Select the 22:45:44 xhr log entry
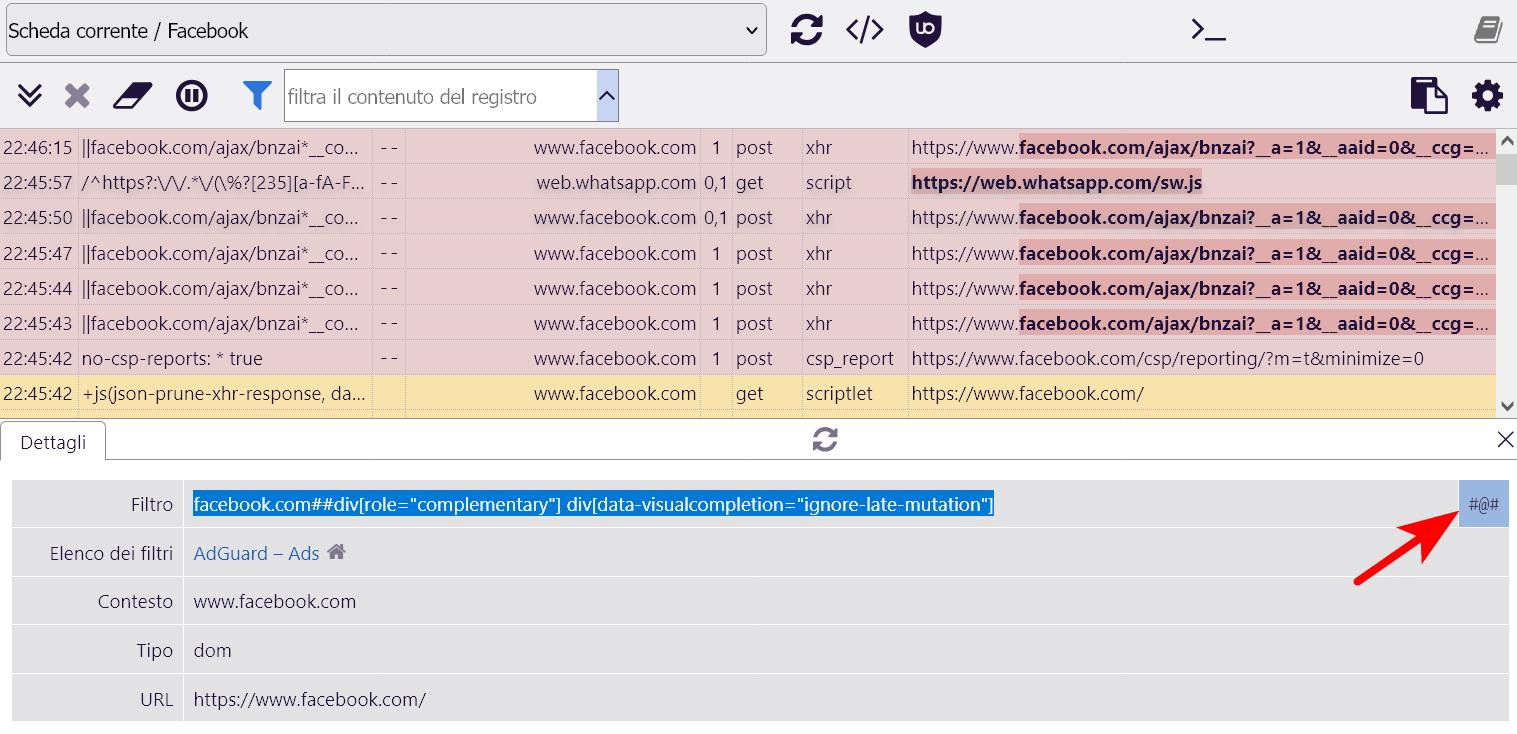The image size is (1517, 734). pyautogui.click(x=748, y=288)
